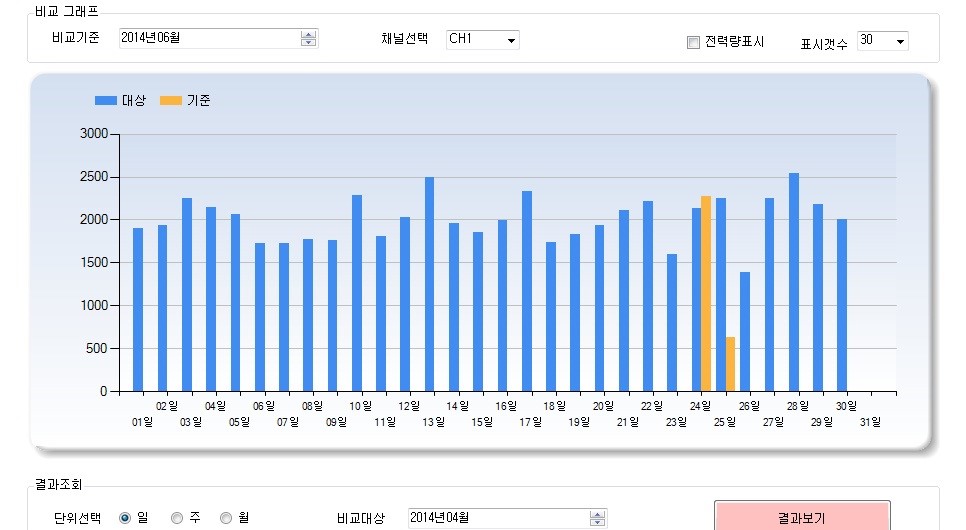Click the 2014년04월 field's spinner arrows

(597, 518)
